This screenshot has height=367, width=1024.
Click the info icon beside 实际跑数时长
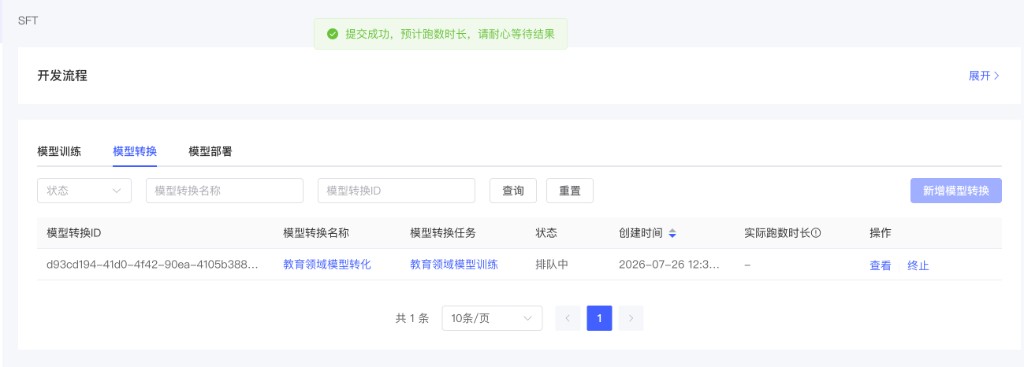click(x=816, y=233)
